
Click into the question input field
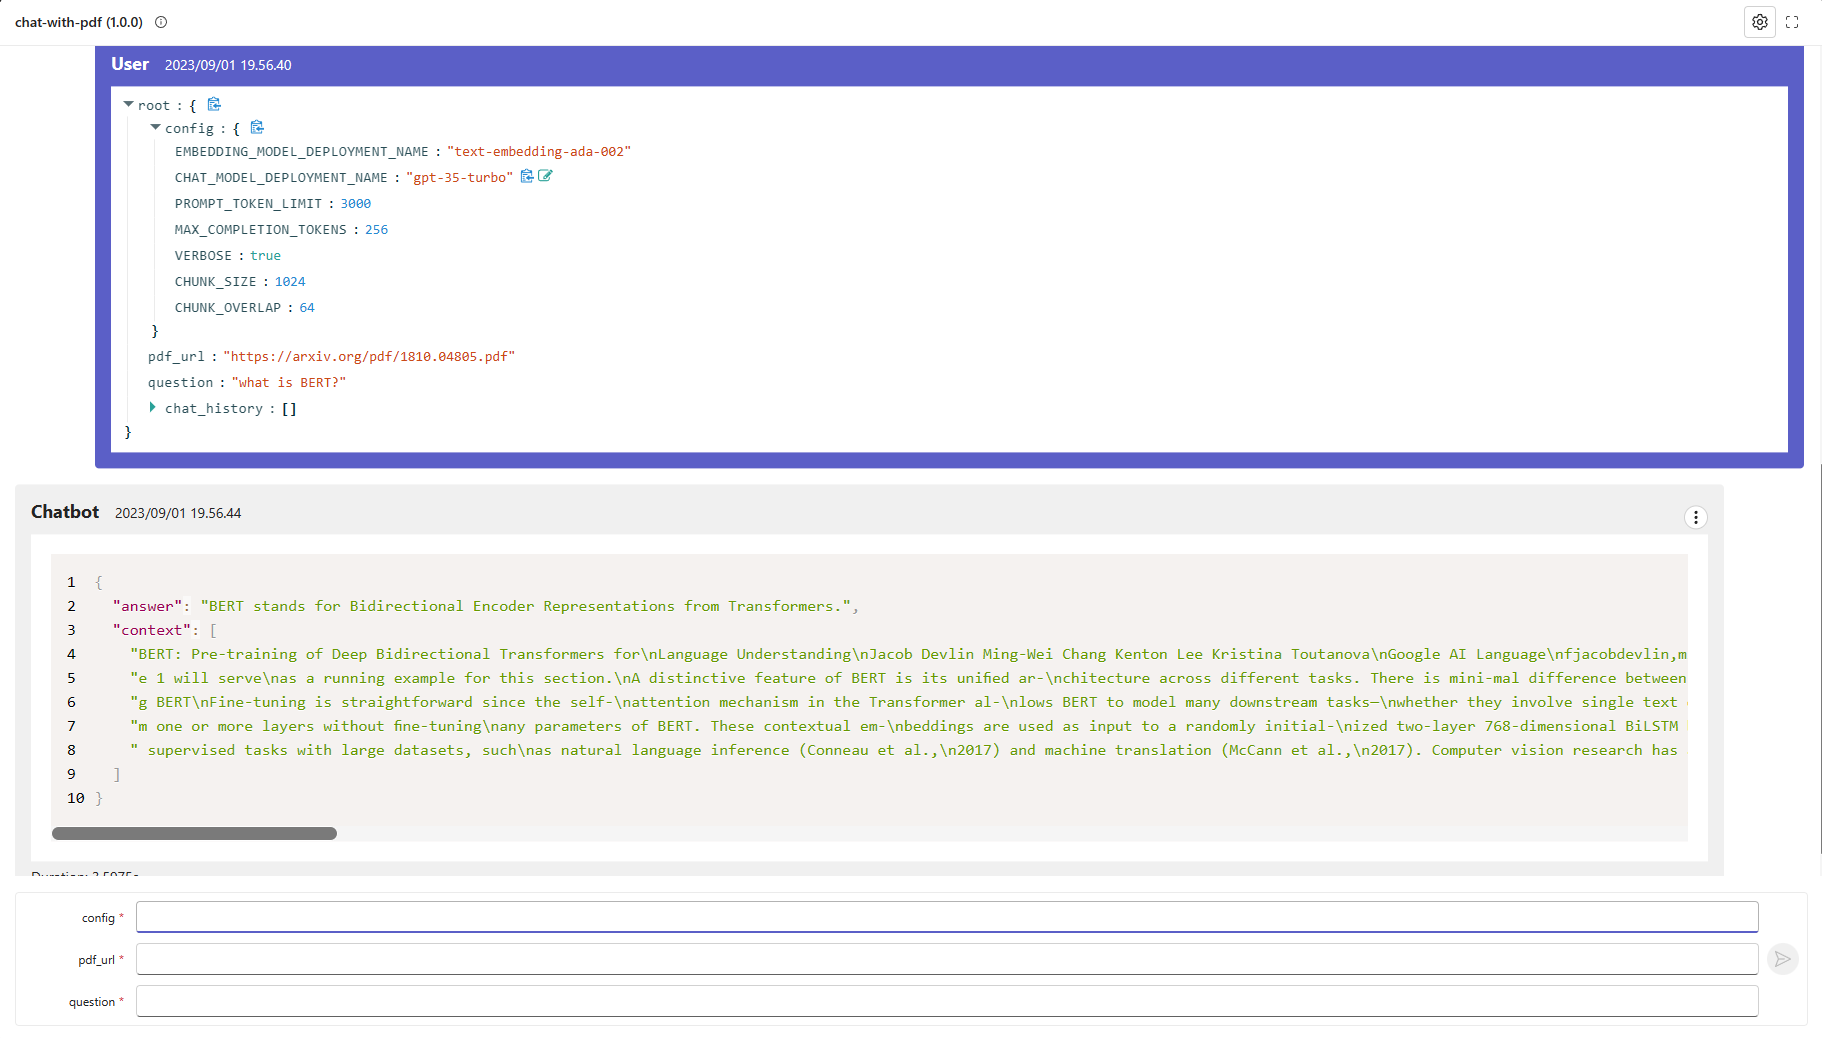pos(947,1001)
